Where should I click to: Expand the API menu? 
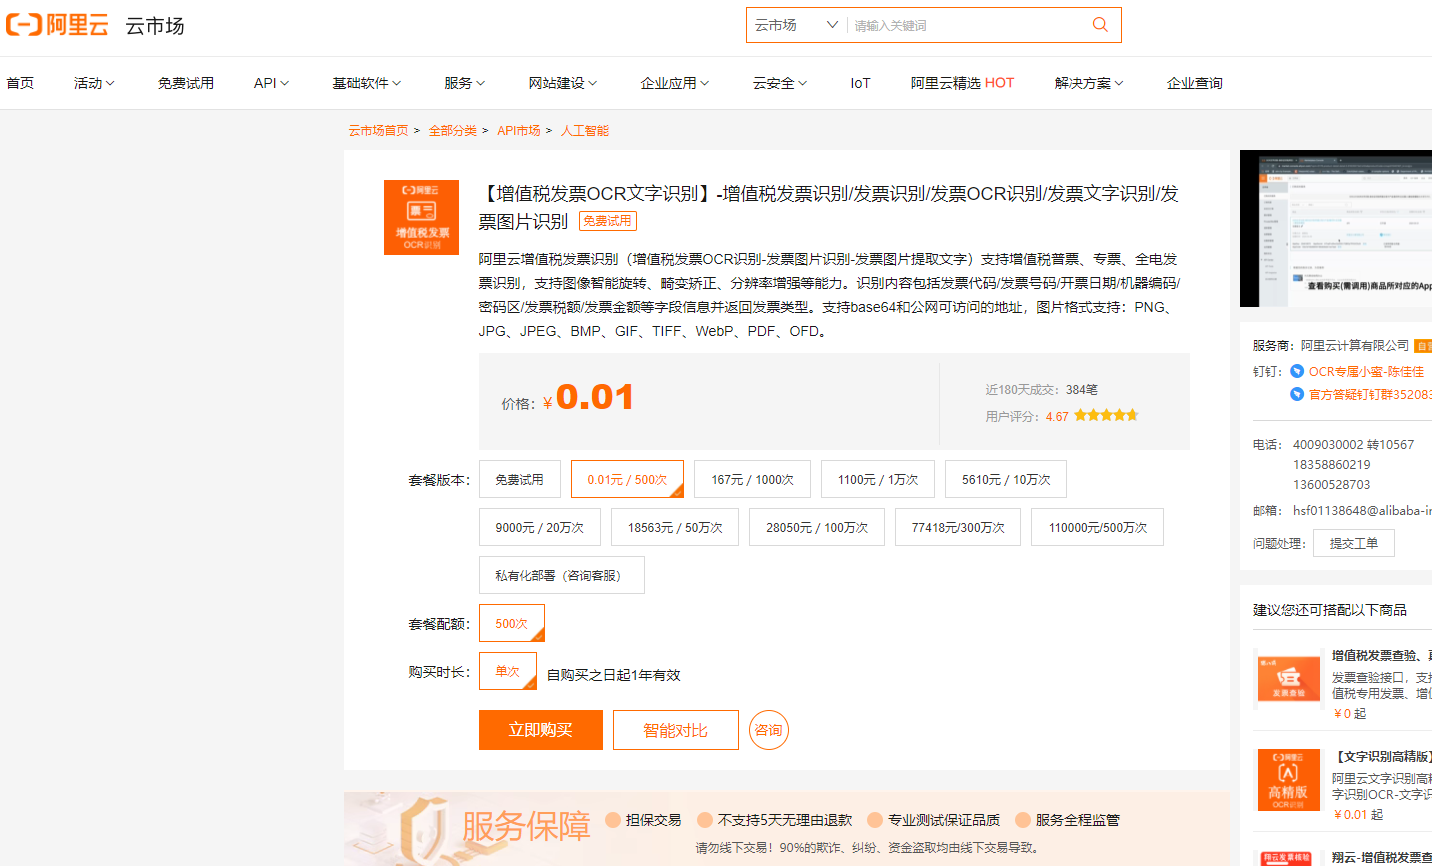[x=271, y=83]
